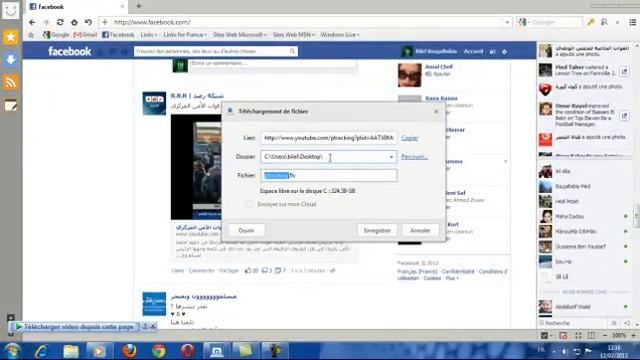Expand the Dossier folder path dropdown
640x360 pixels.
pyautogui.click(x=391, y=157)
